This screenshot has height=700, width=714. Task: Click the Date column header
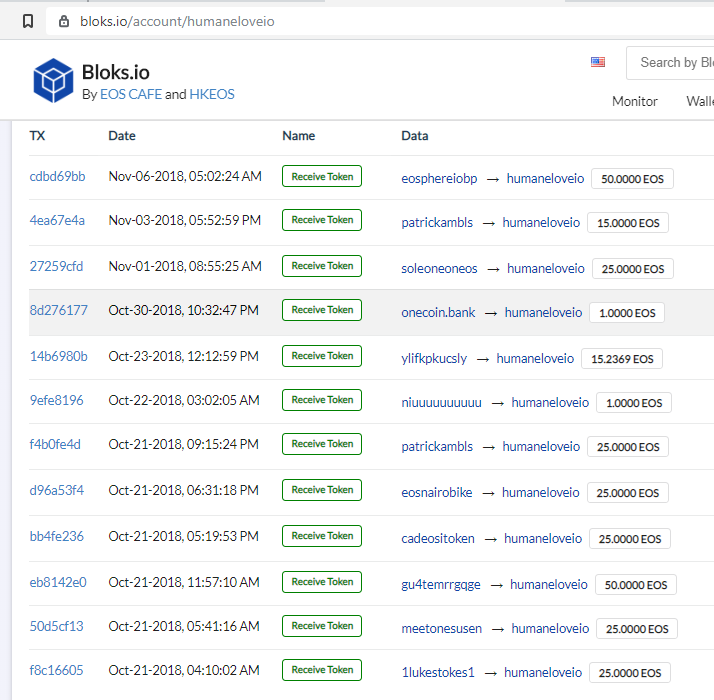122,136
